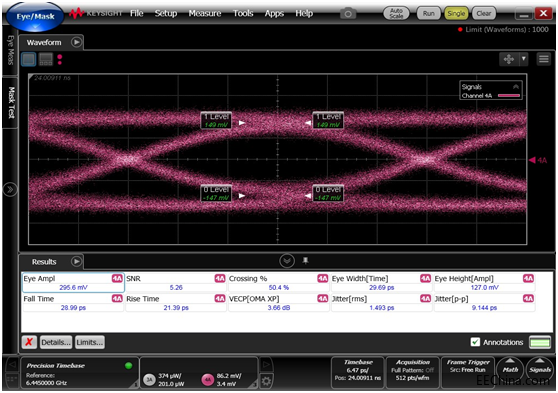Image resolution: width=558 pixels, height=393 pixels.
Task: Select the Fall Time measurement
Action: [73, 303]
